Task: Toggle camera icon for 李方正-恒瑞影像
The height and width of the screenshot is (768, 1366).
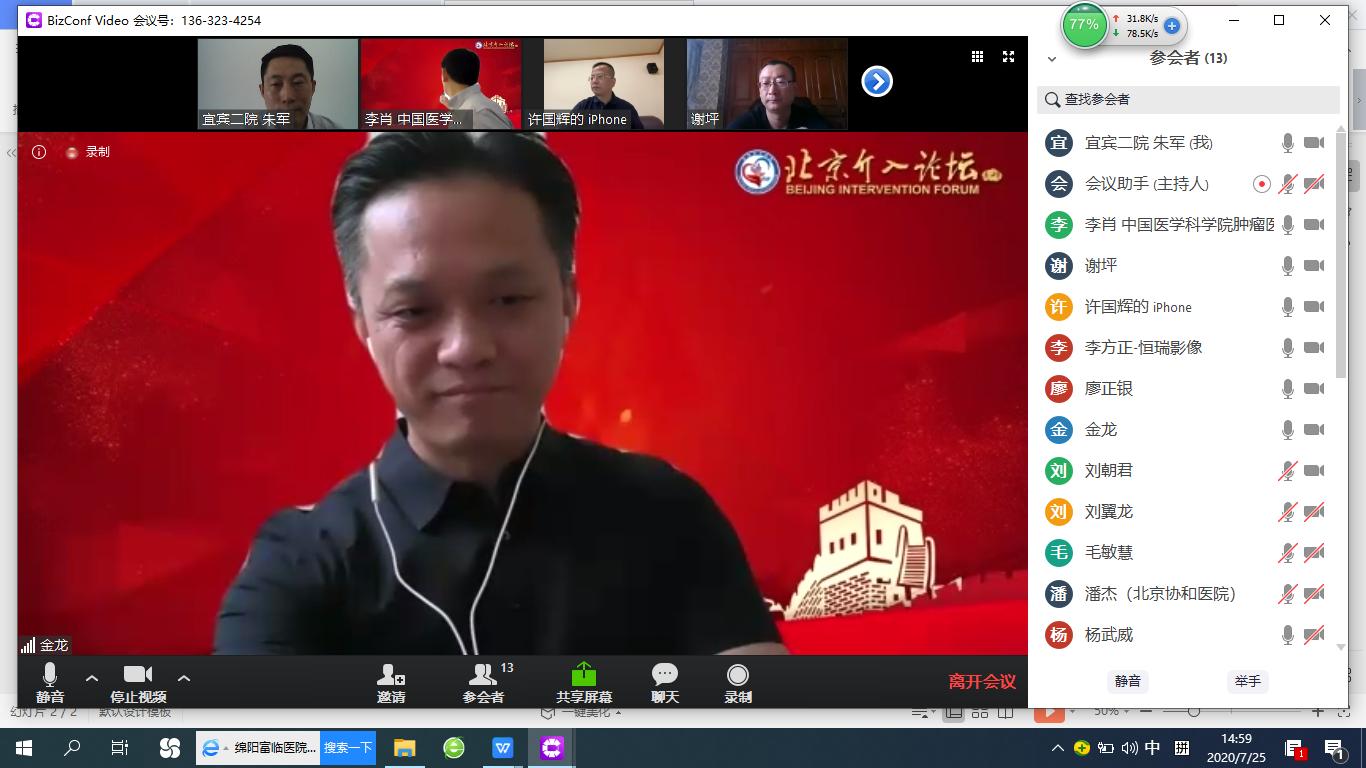Action: click(1314, 348)
